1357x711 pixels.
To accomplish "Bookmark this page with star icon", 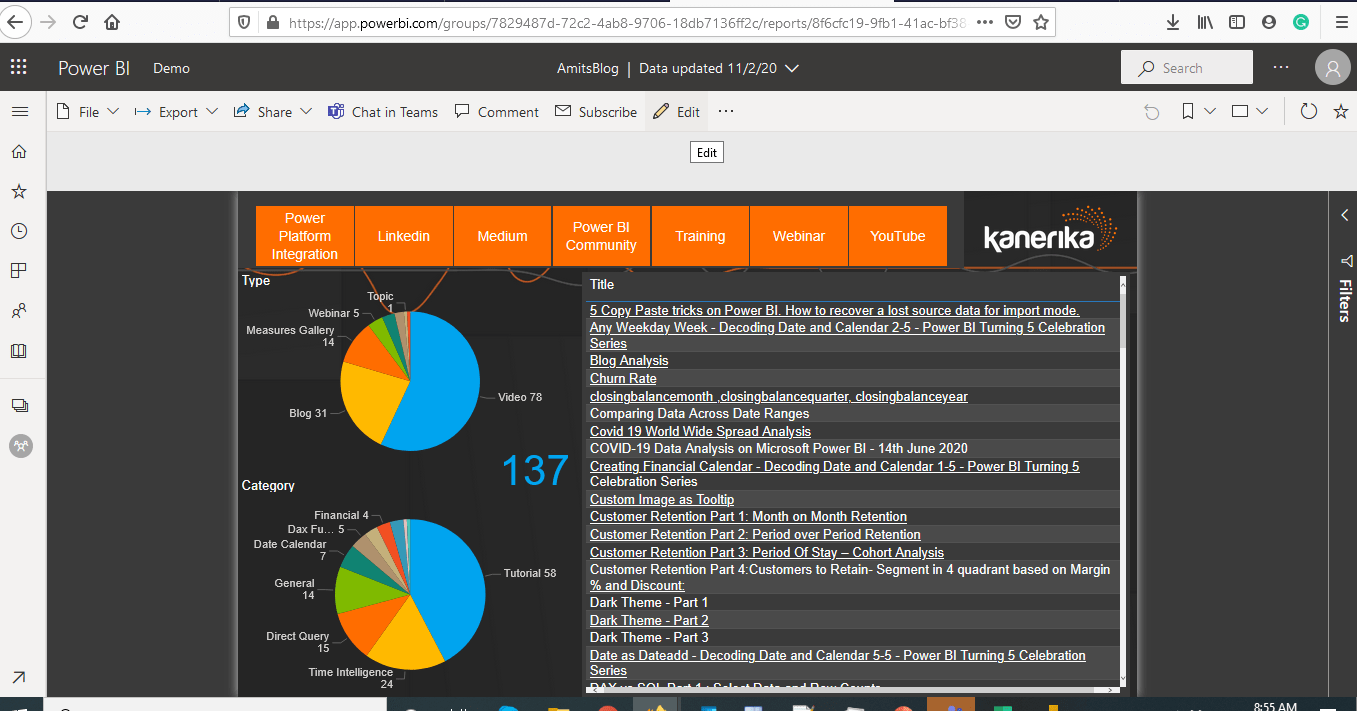I will [x=1041, y=21].
